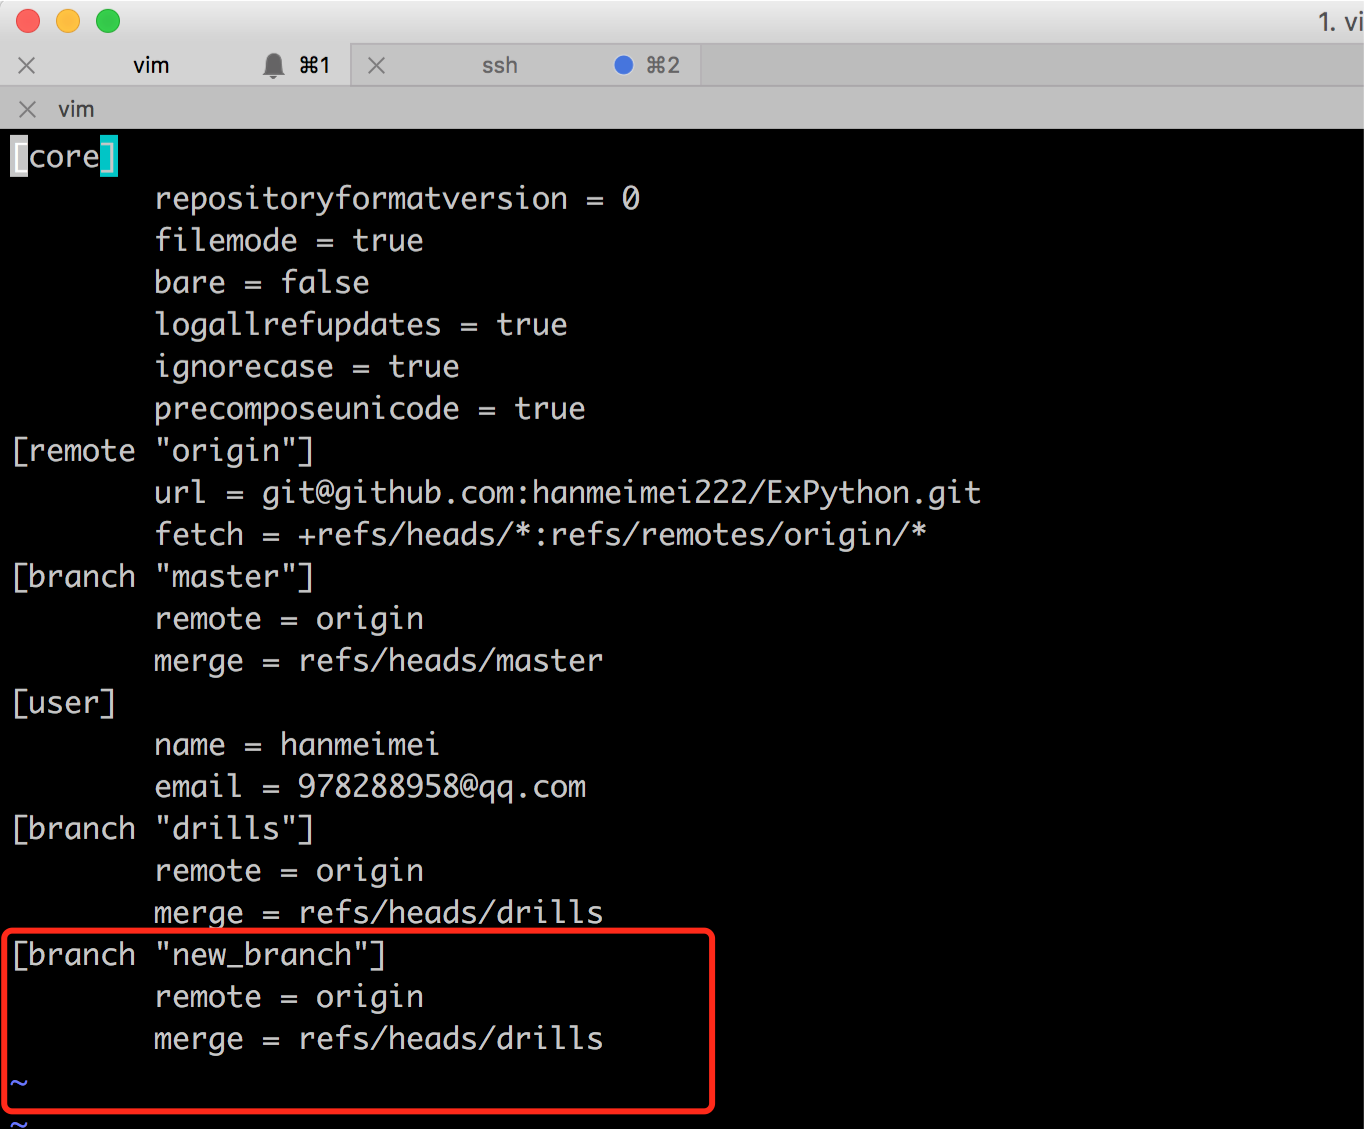The height and width of the screenshot is (1129, 1364).
Task: Click the [remote "origin"] section header
Action: click(162, 451)
